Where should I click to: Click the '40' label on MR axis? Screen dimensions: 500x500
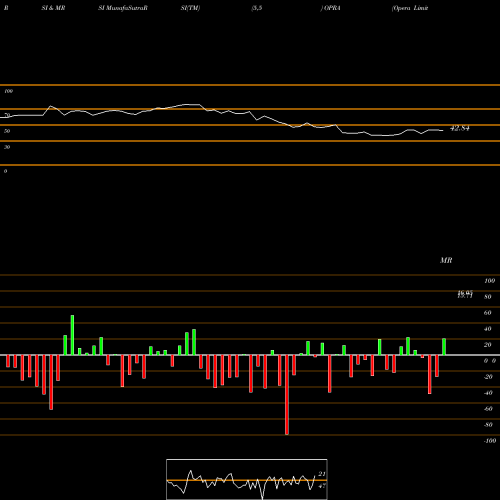tap(488, 329)
